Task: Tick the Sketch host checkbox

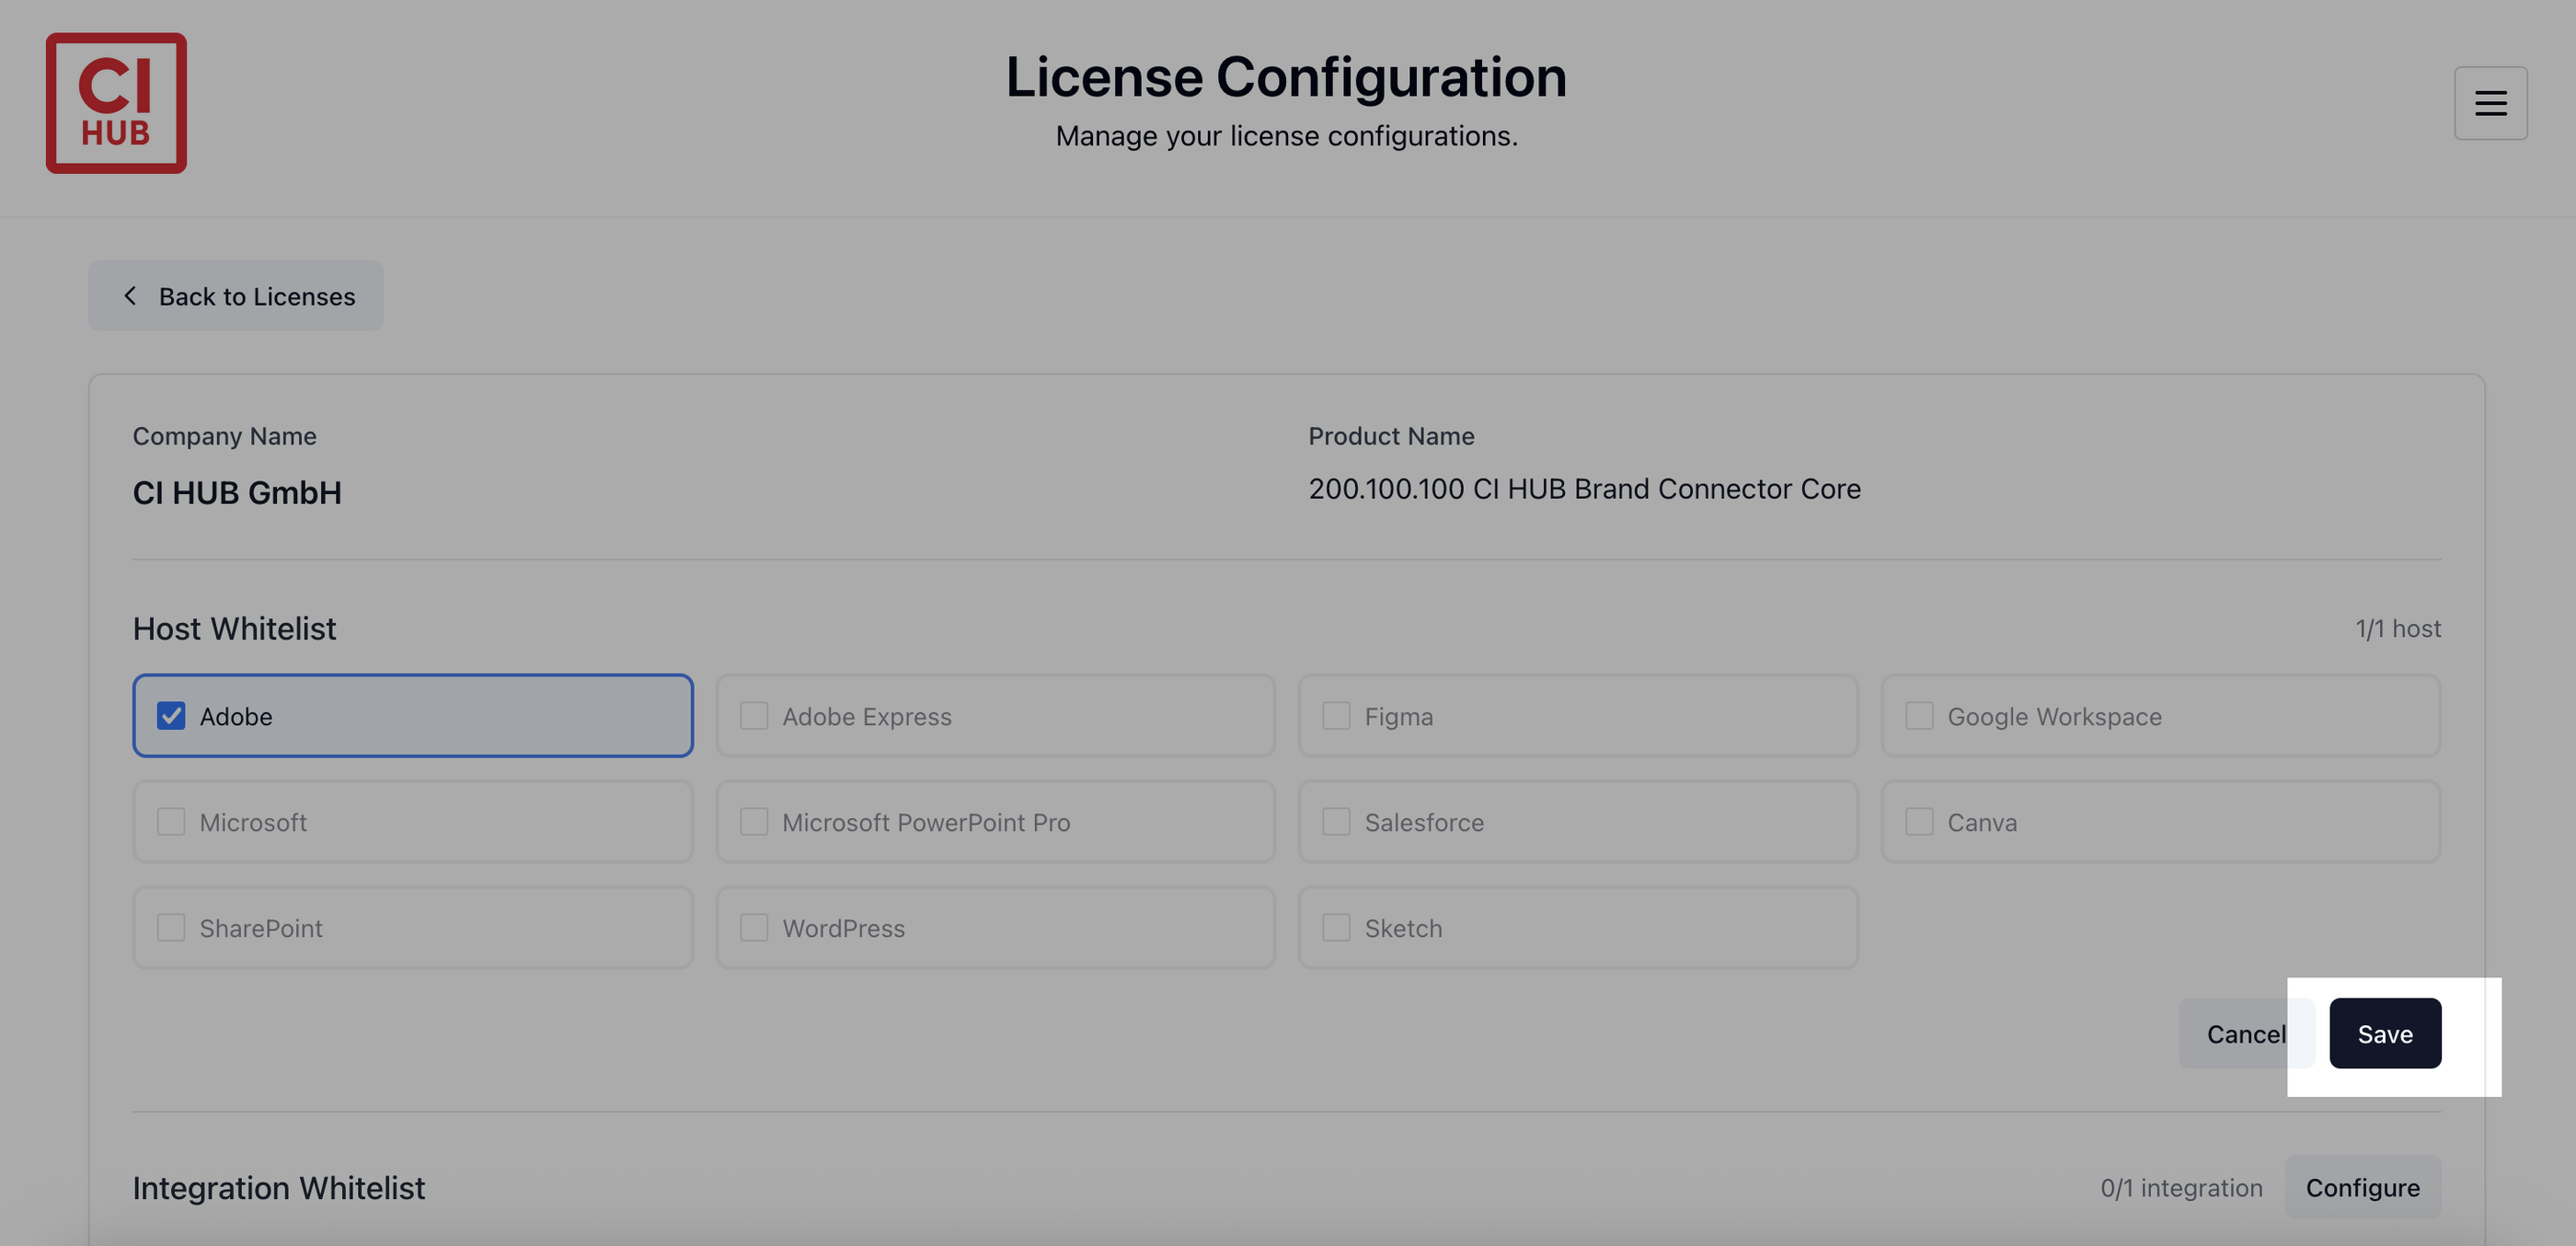Action: 1336,928
